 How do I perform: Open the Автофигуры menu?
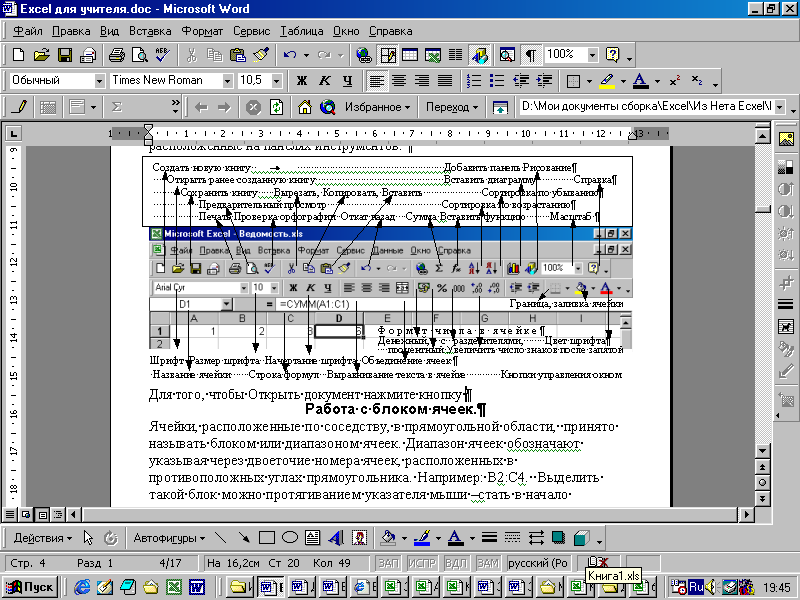coord(169,538)
